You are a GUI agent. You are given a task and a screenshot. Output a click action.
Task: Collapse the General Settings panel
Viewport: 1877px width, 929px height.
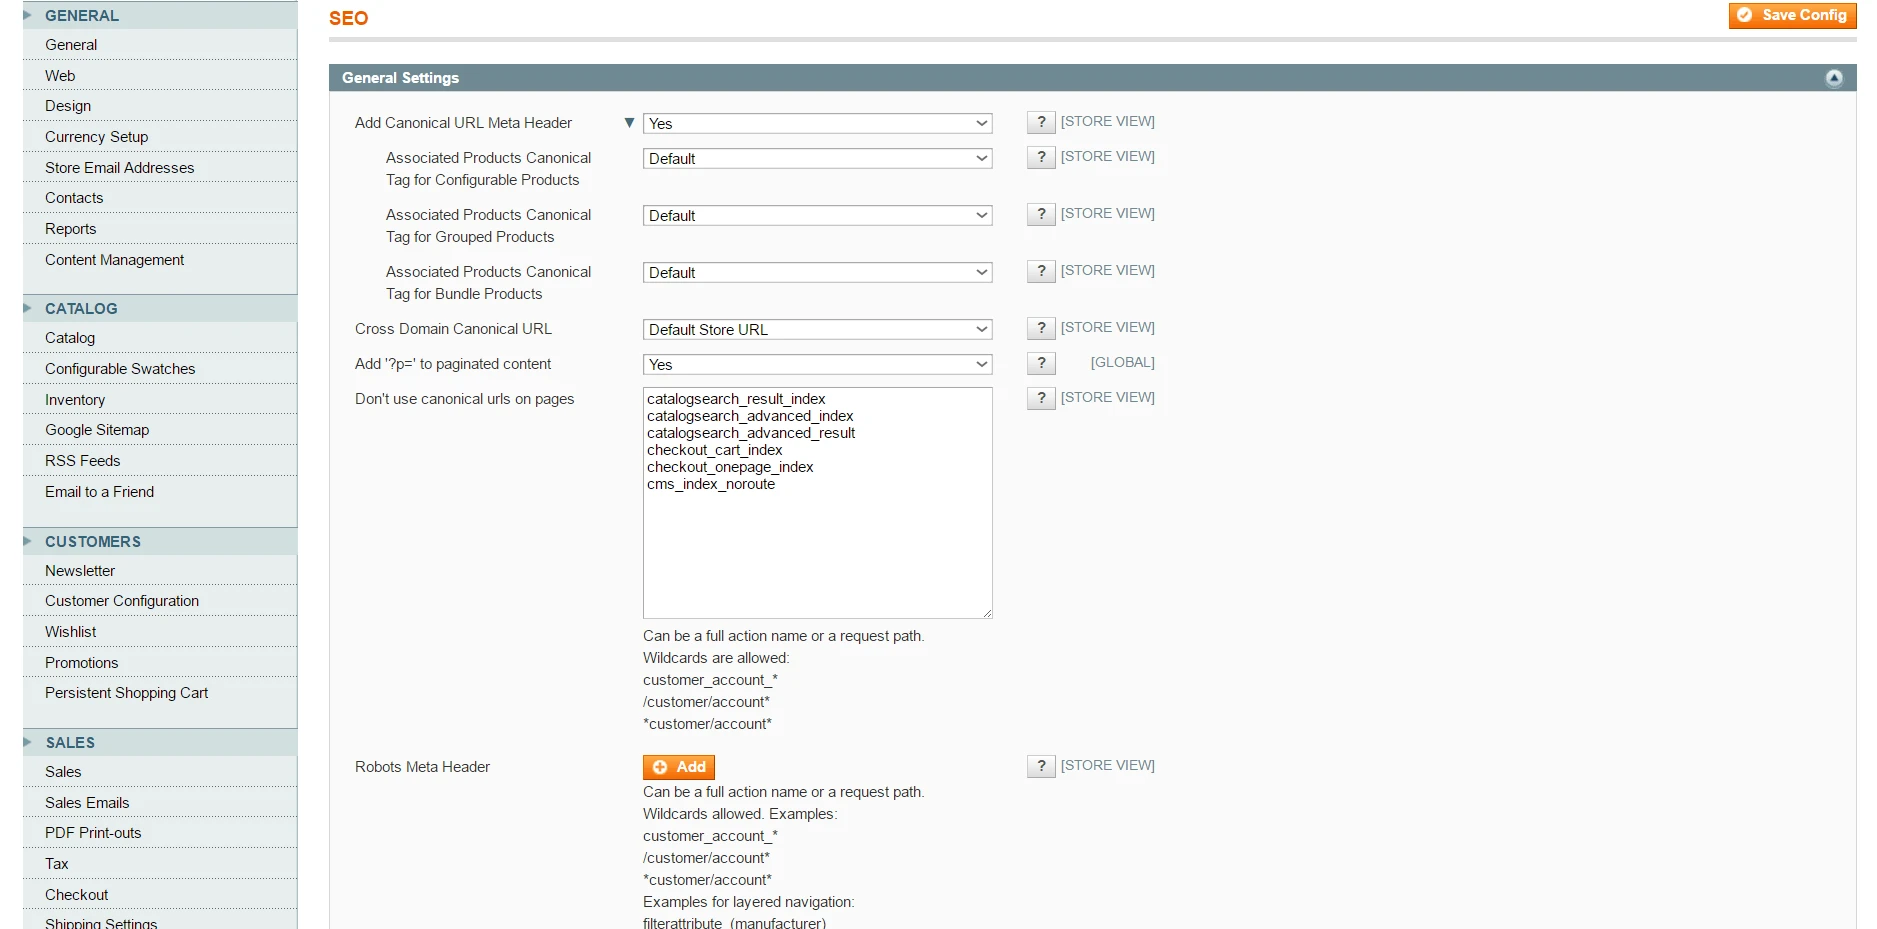point(1834,78)
